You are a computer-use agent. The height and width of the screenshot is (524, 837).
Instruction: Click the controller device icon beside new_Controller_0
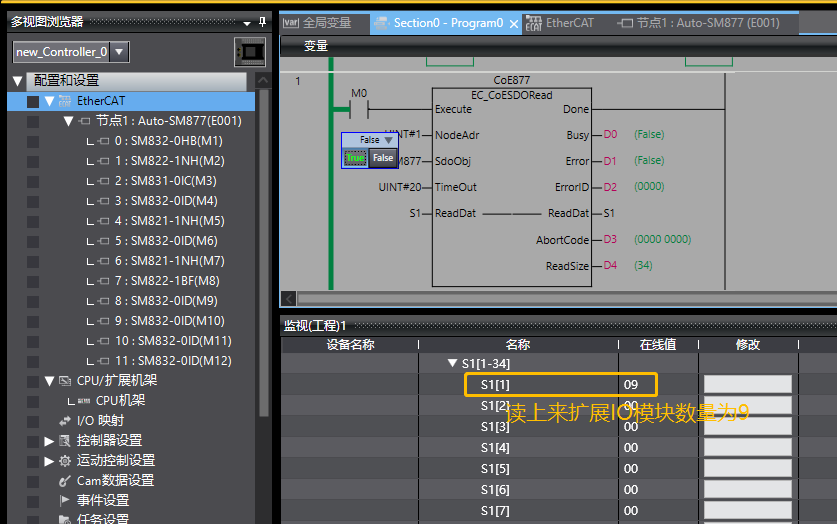click(x=250, y=52)
